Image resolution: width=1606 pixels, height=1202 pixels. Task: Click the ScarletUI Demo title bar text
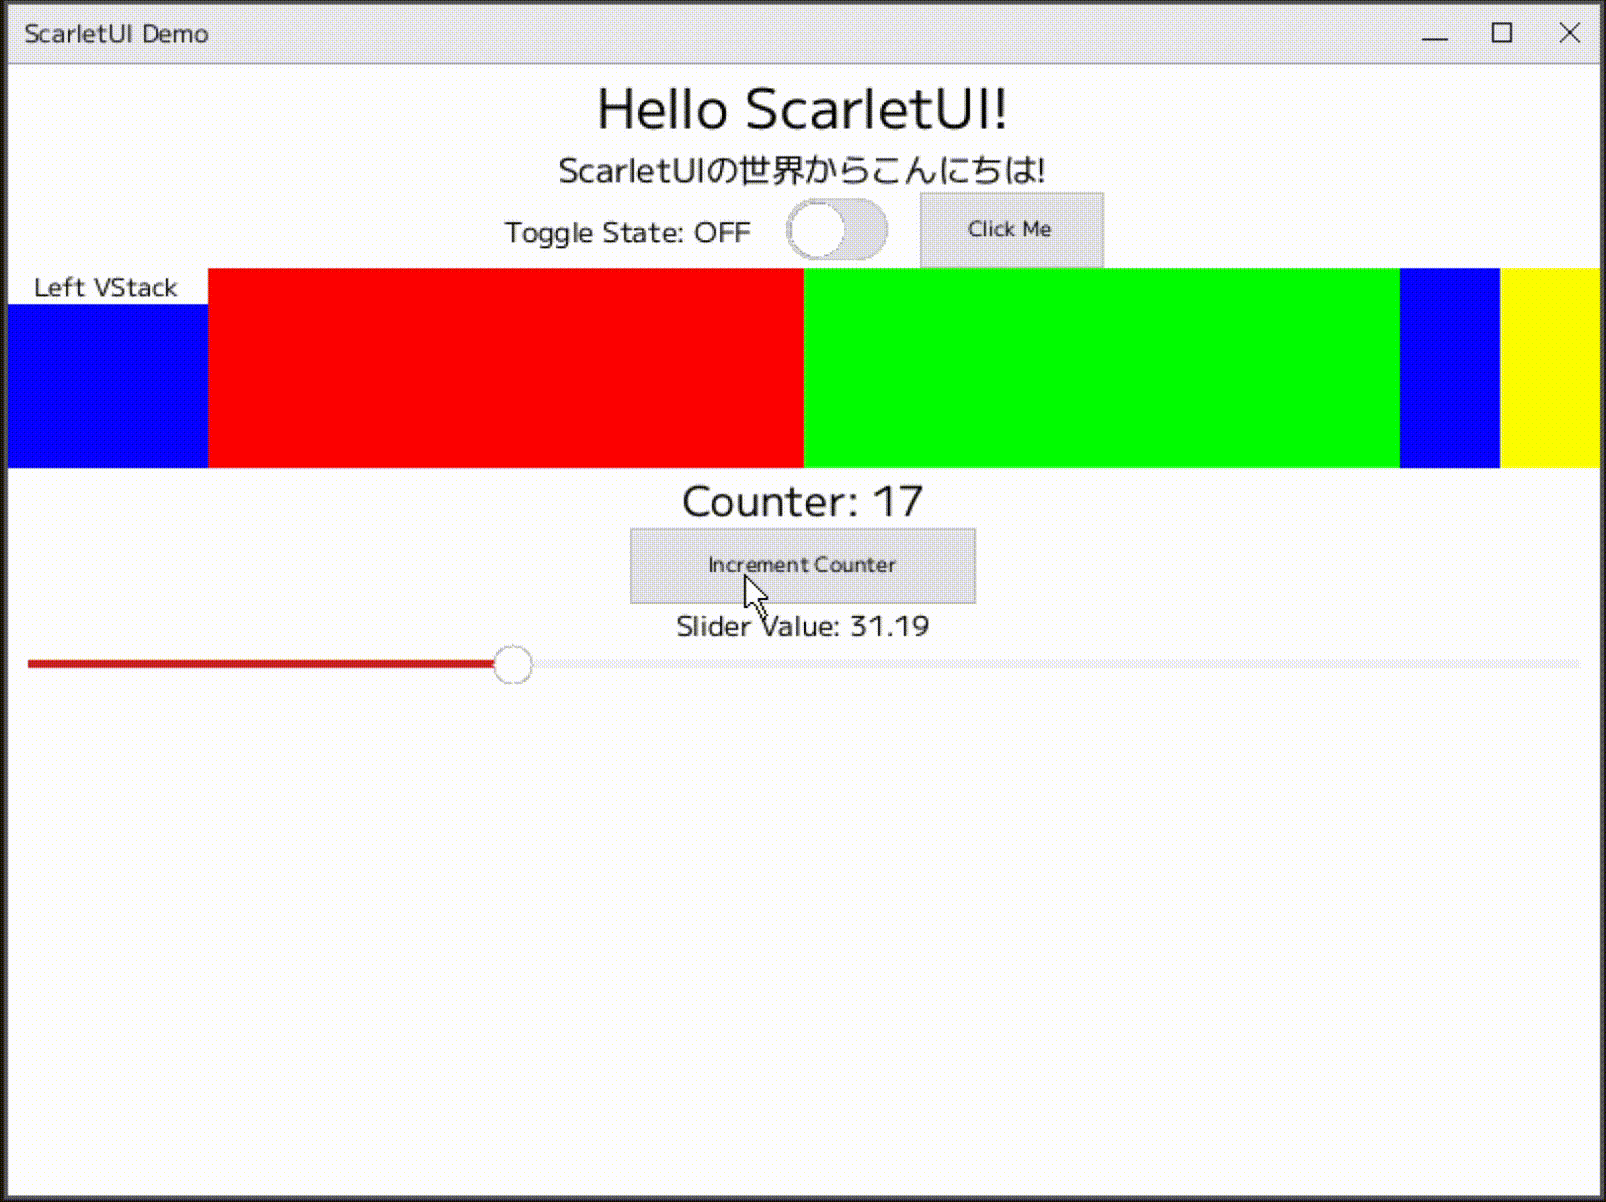pos(117,34)
